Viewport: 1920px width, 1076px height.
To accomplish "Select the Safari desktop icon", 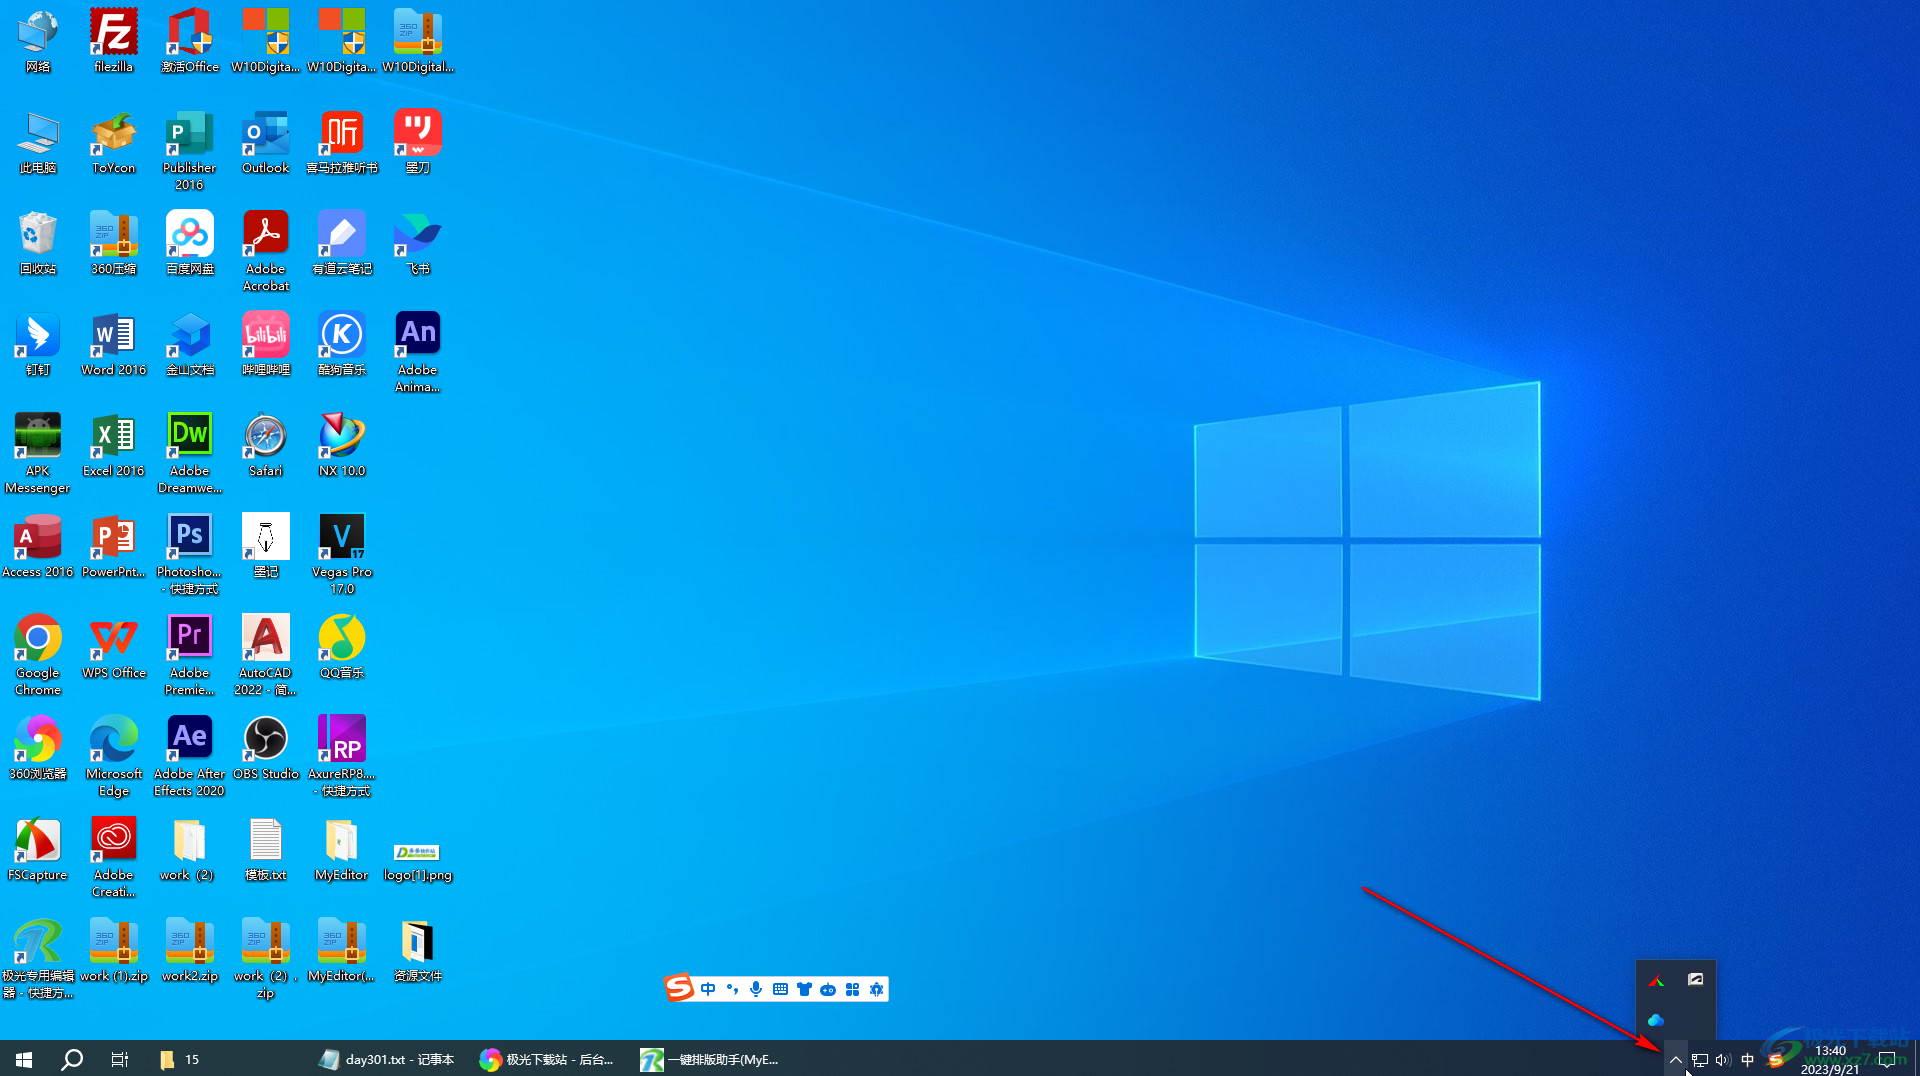I will coord(266,445).
